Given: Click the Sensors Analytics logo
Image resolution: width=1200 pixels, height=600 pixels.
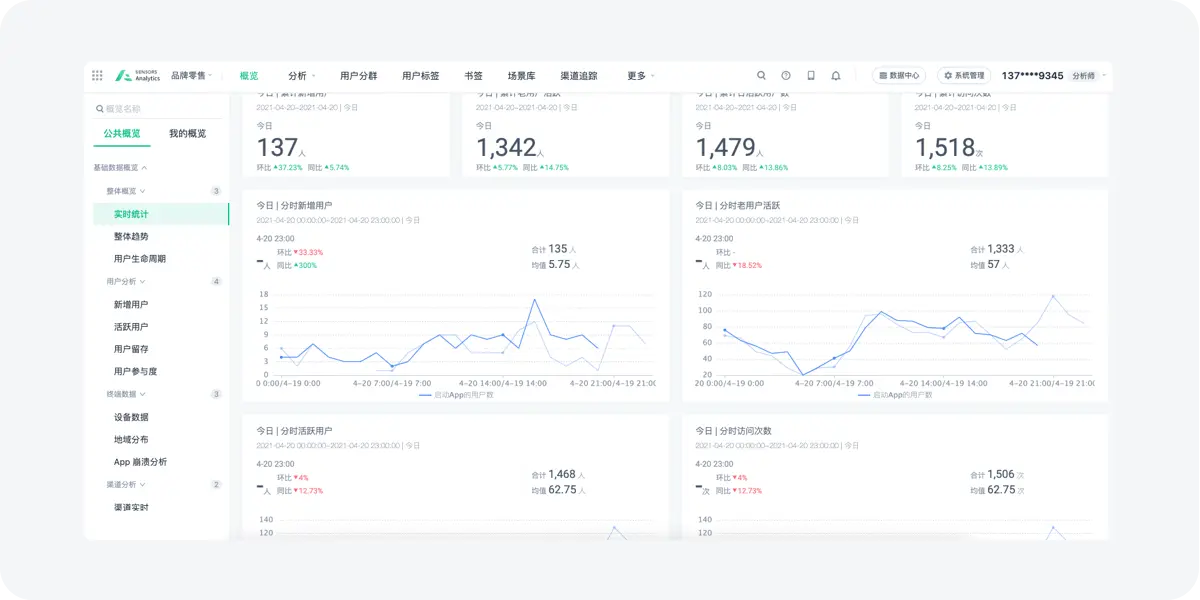Looking at the screenshot, I should pos(137,75).
